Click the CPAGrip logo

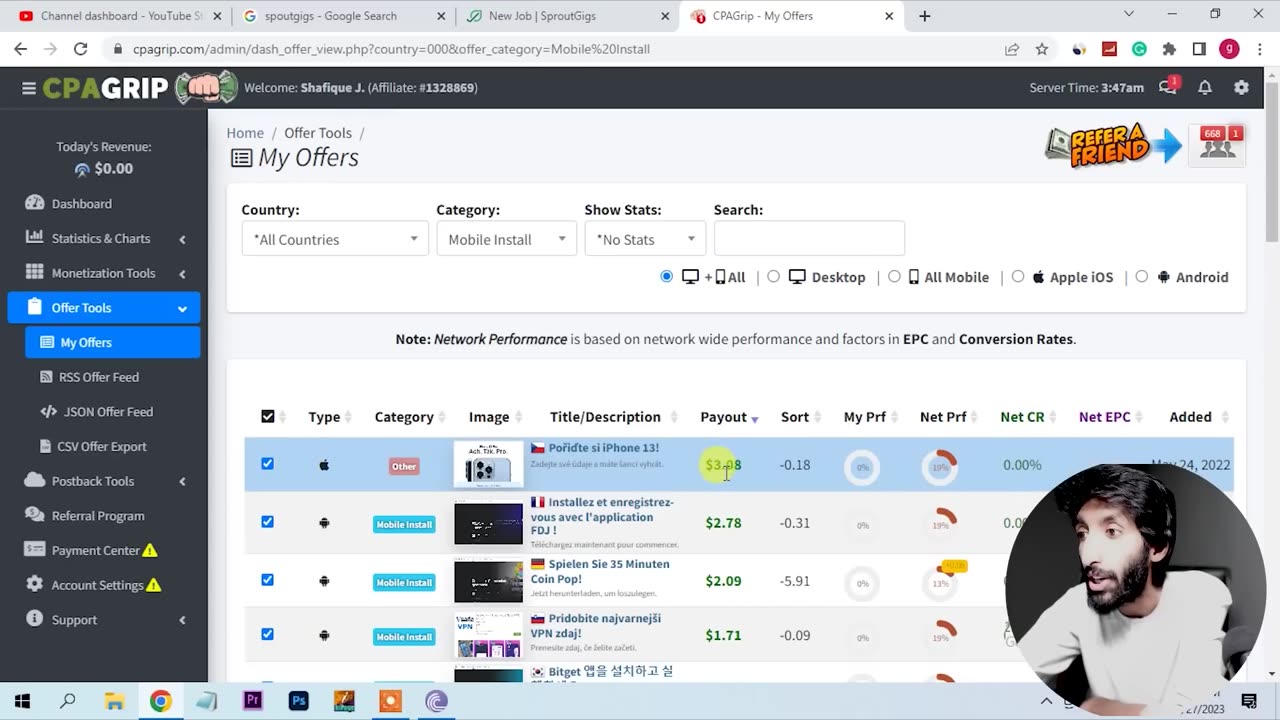(142, 88)
